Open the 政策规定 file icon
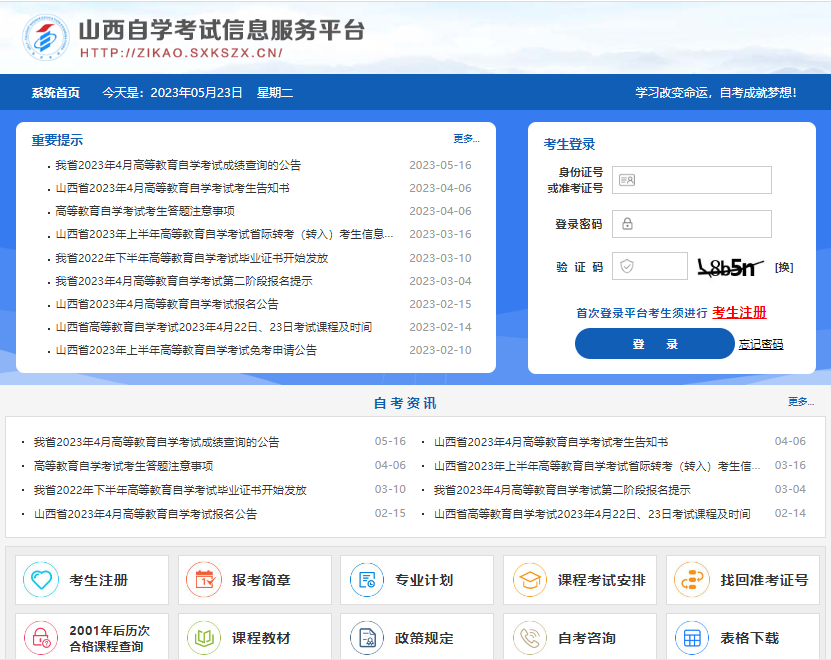 367,637
